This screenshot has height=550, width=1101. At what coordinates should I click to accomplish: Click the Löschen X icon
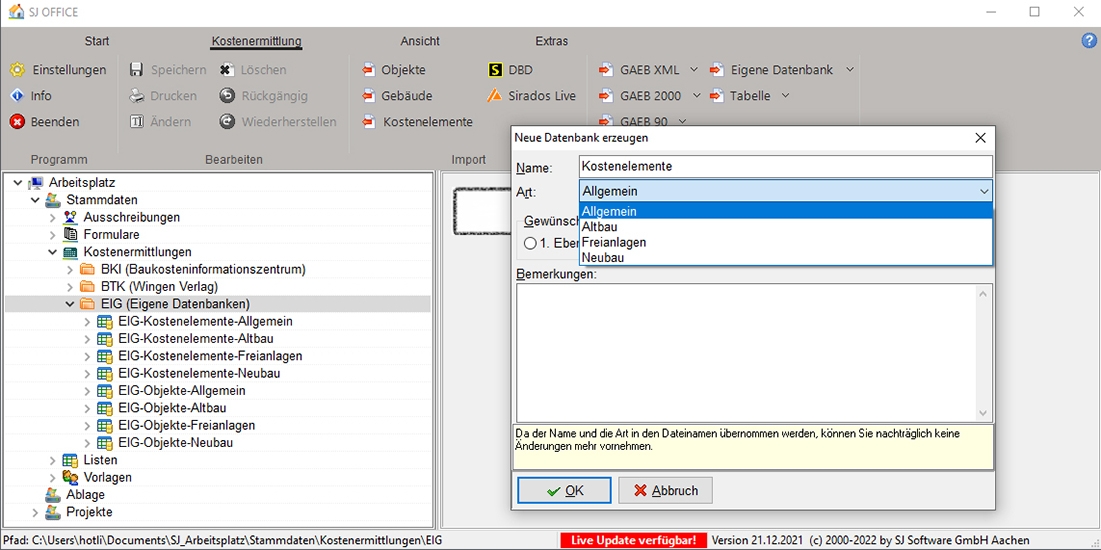pos(227,70)
